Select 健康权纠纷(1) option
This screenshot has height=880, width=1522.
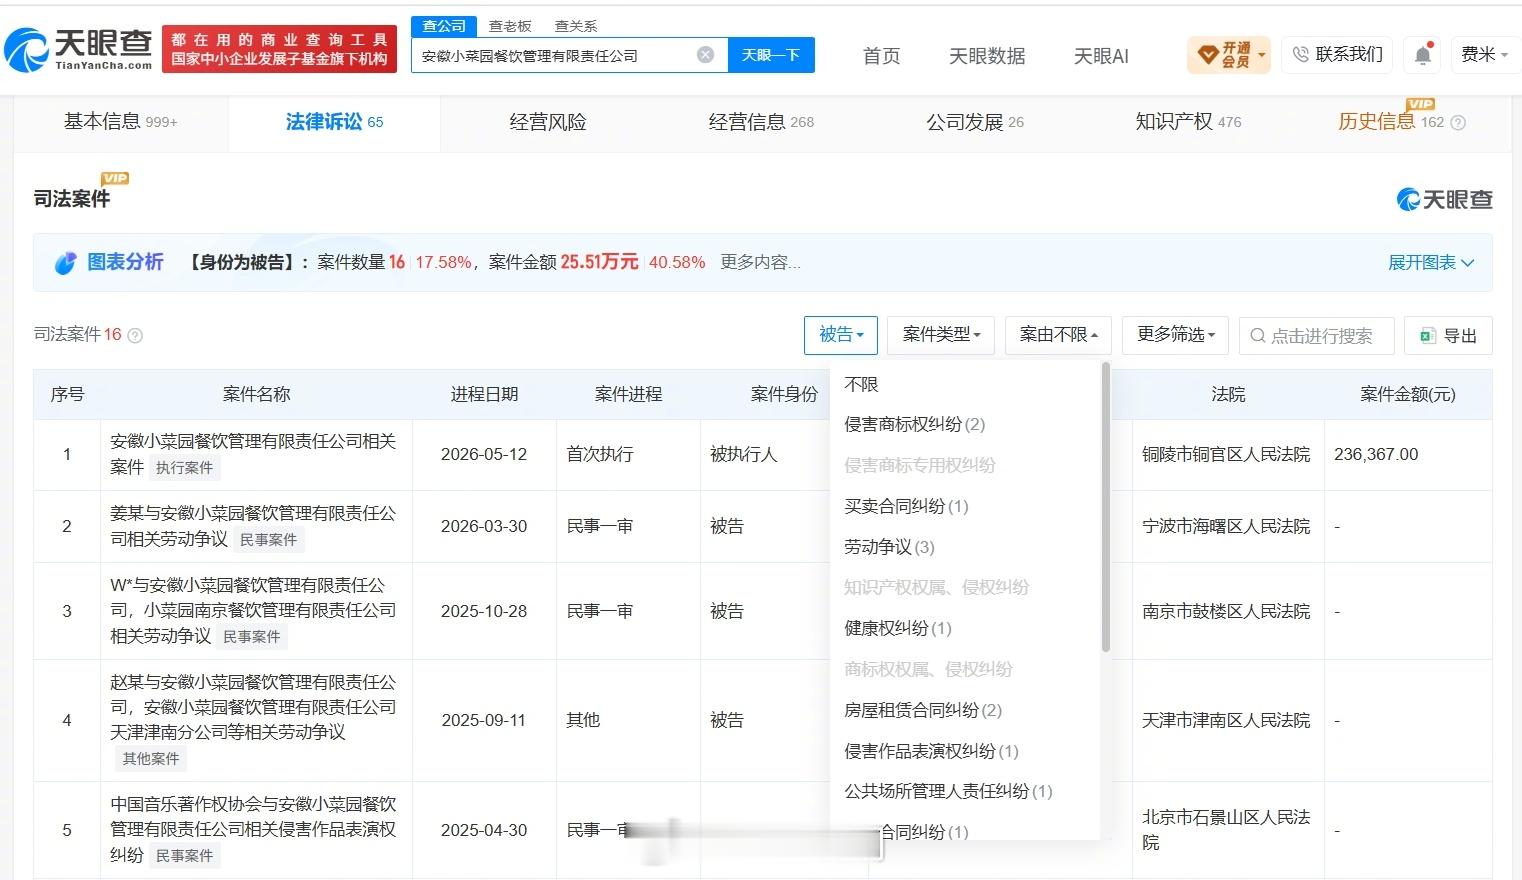[898, 628]
